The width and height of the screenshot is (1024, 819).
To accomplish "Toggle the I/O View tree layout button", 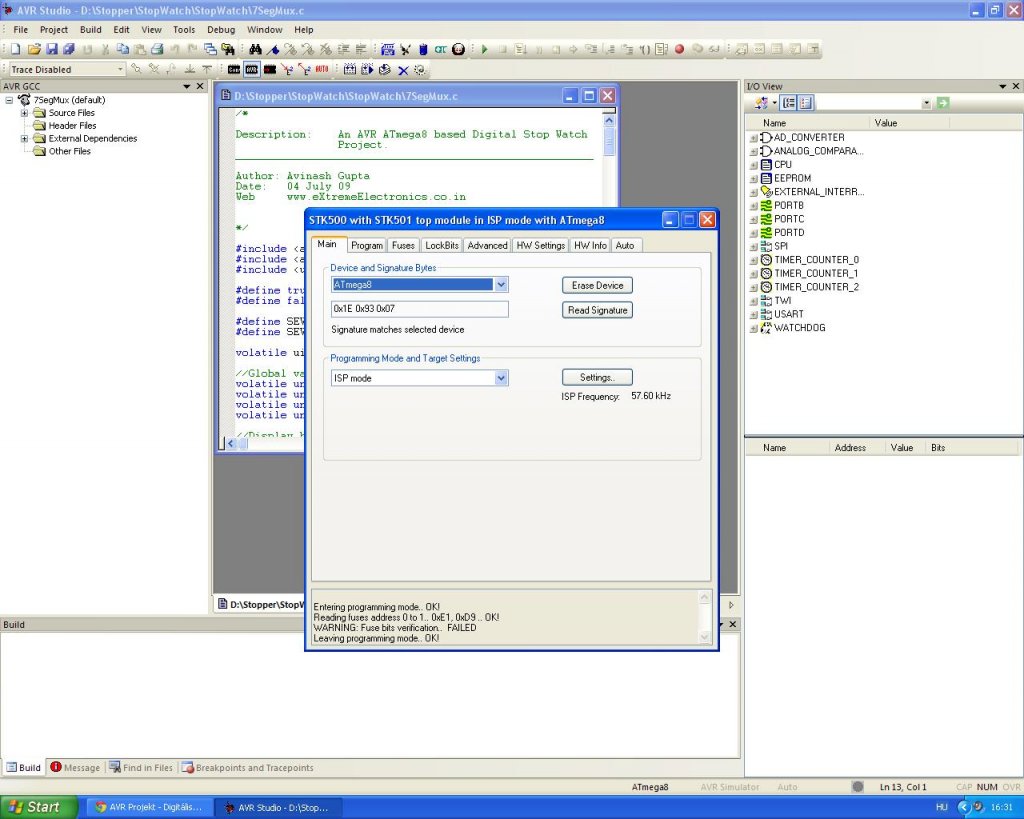I will point(789,103).
